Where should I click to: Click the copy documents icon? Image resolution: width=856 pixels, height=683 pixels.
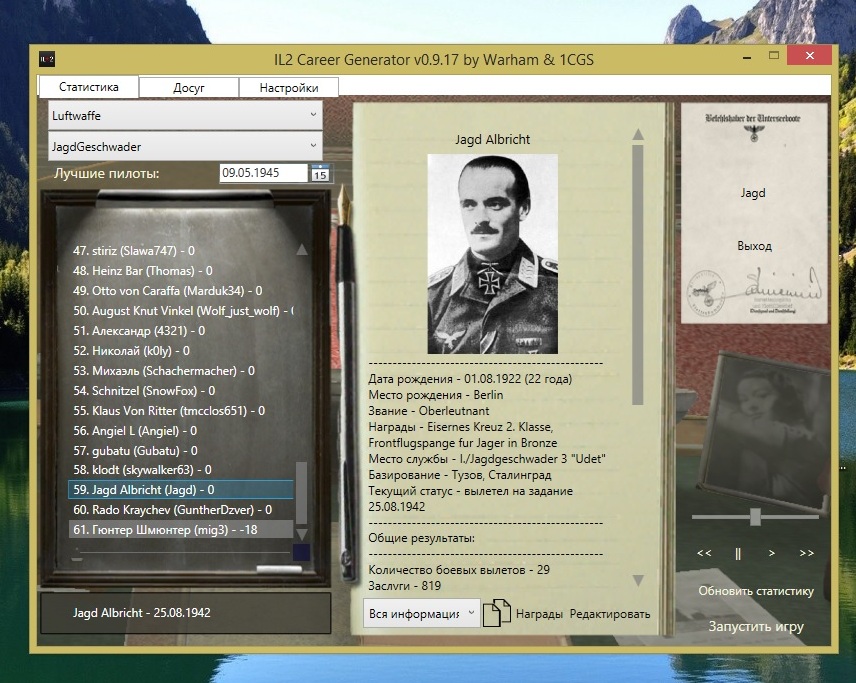(497, 613)
